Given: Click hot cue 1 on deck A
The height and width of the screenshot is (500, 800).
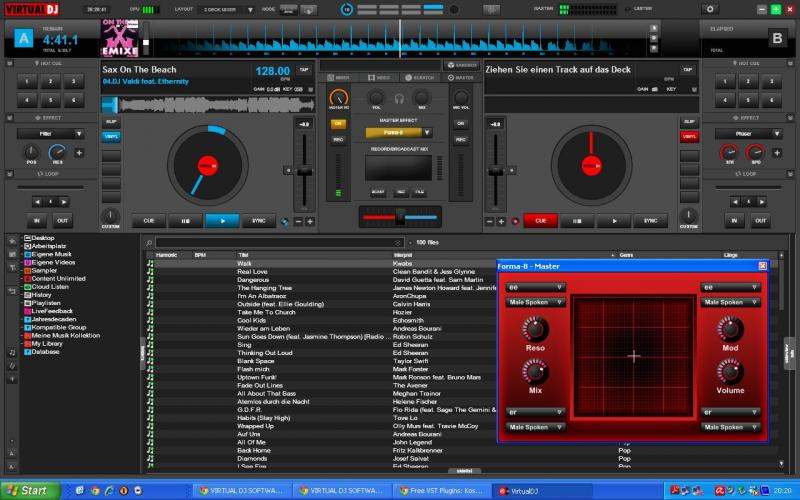Looking at the screenshot, I should pyautogui.click(x=27, y=81).
